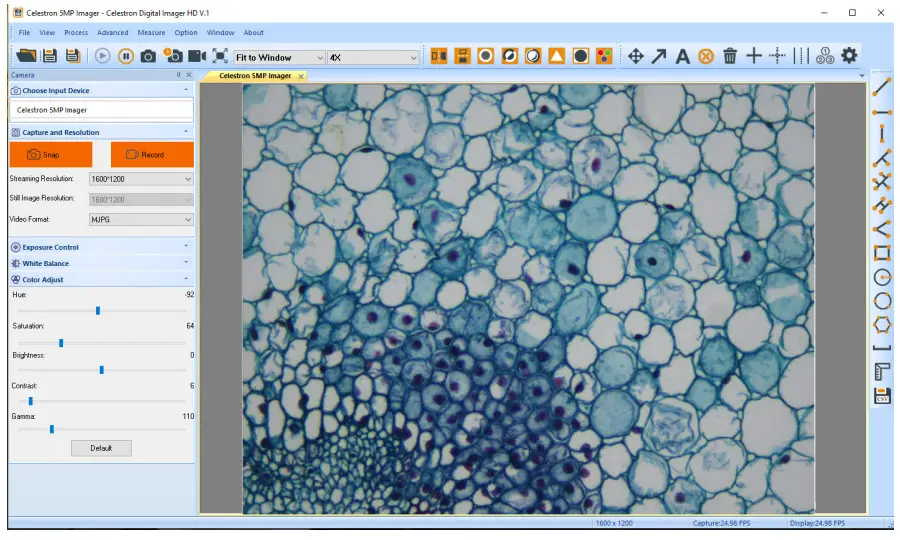Select the Polygon measure tool
The height and width of the screenshot is (540, 900).
pyautogui.click(x=882, y=325)
